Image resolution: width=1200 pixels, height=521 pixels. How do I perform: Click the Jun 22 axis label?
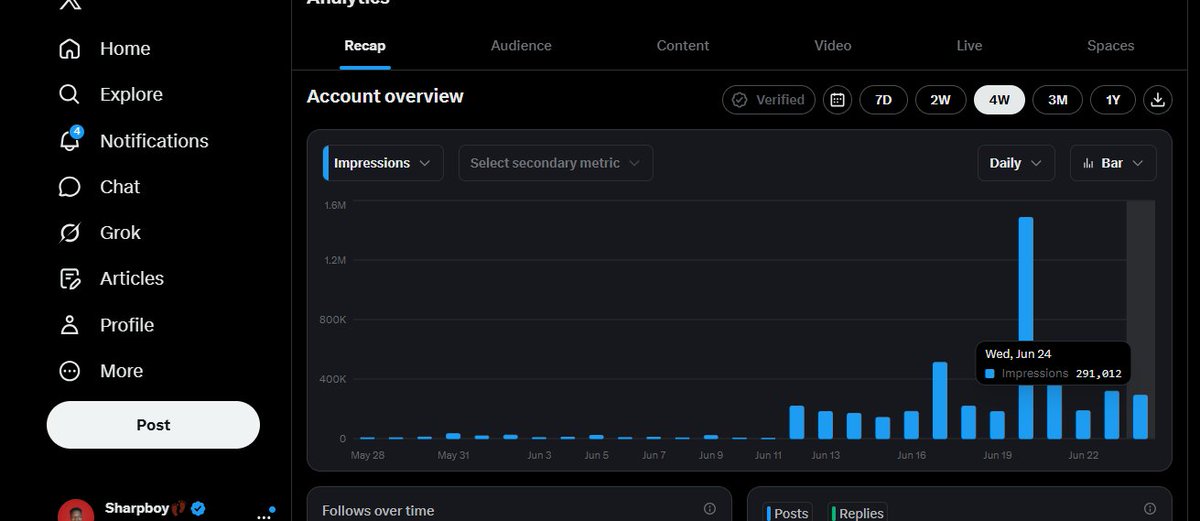[1084, 456]
